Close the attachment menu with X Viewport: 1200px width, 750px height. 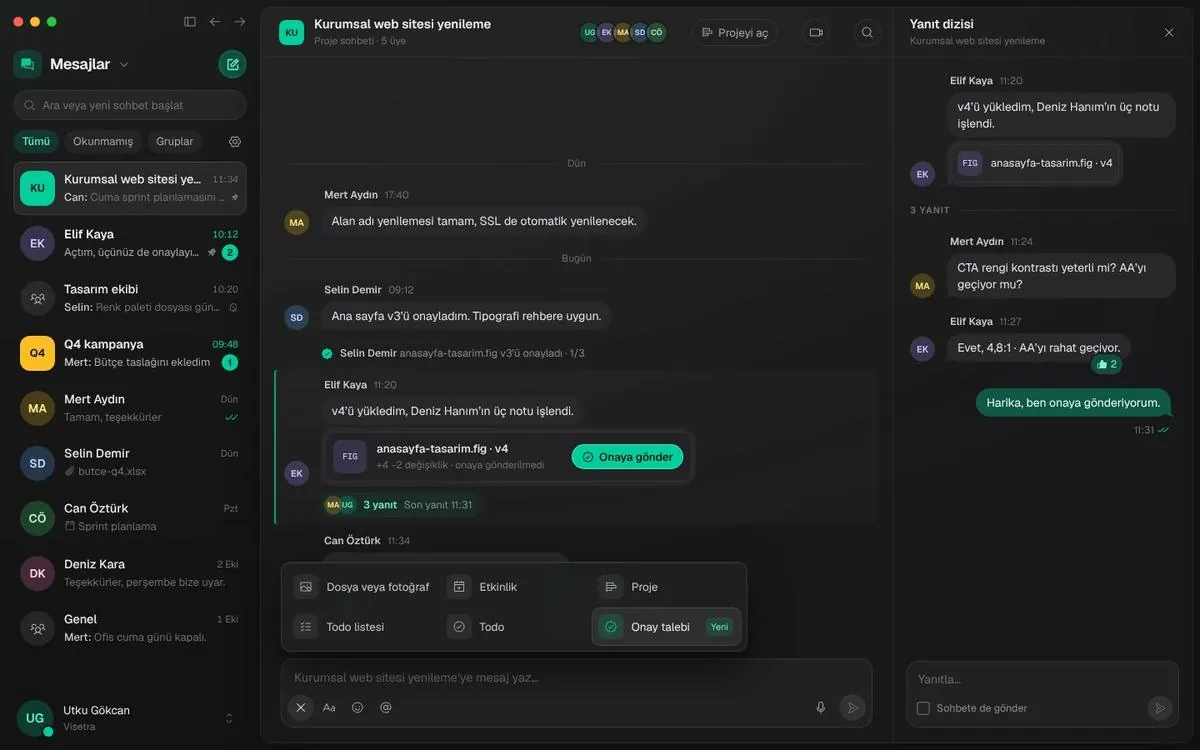click(x=301, y=707)
